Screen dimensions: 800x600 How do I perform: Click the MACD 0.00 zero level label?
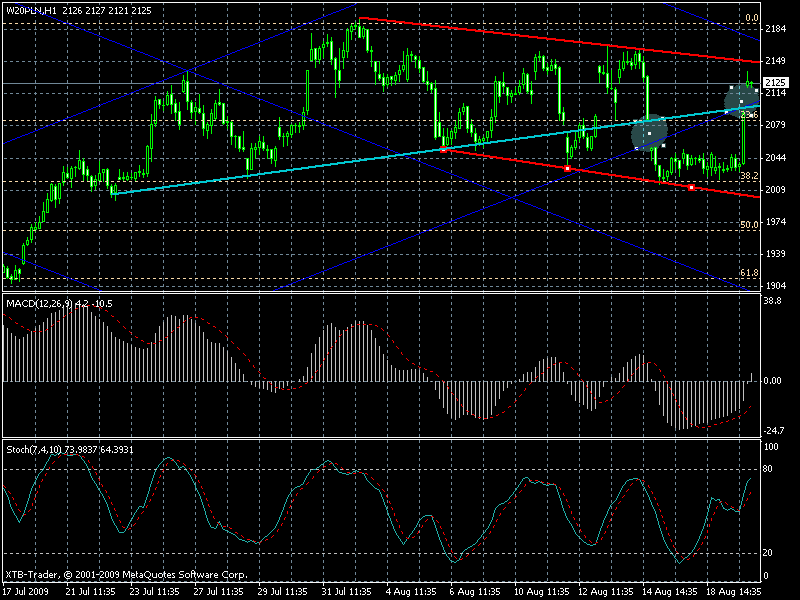point(772,381)
